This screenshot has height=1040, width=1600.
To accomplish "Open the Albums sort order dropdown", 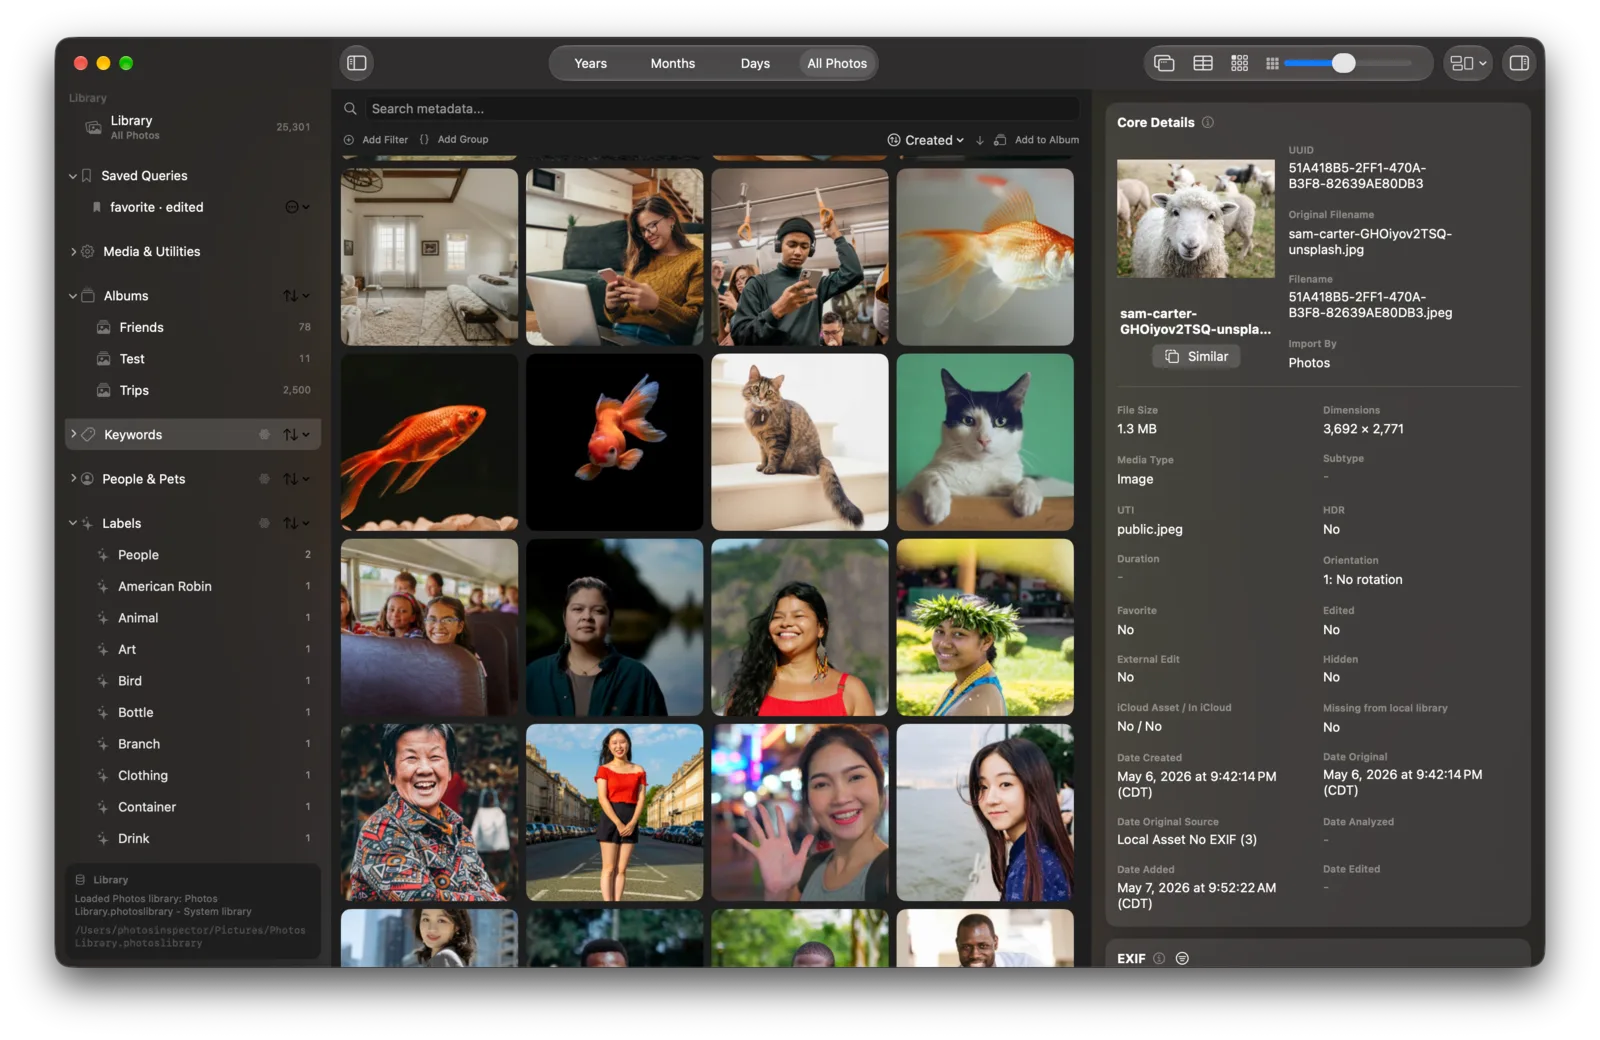I will click(x=296, y=296).
